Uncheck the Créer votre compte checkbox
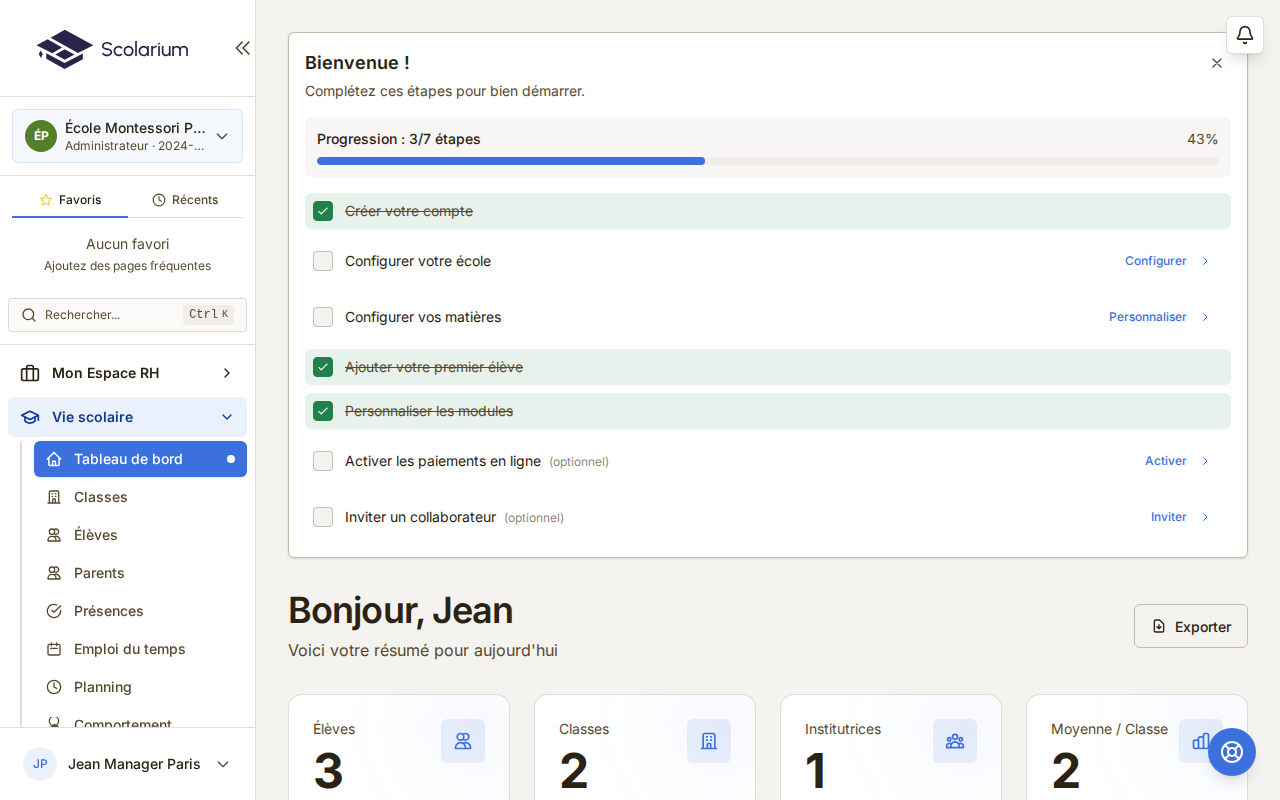 (x=323, y=211)
